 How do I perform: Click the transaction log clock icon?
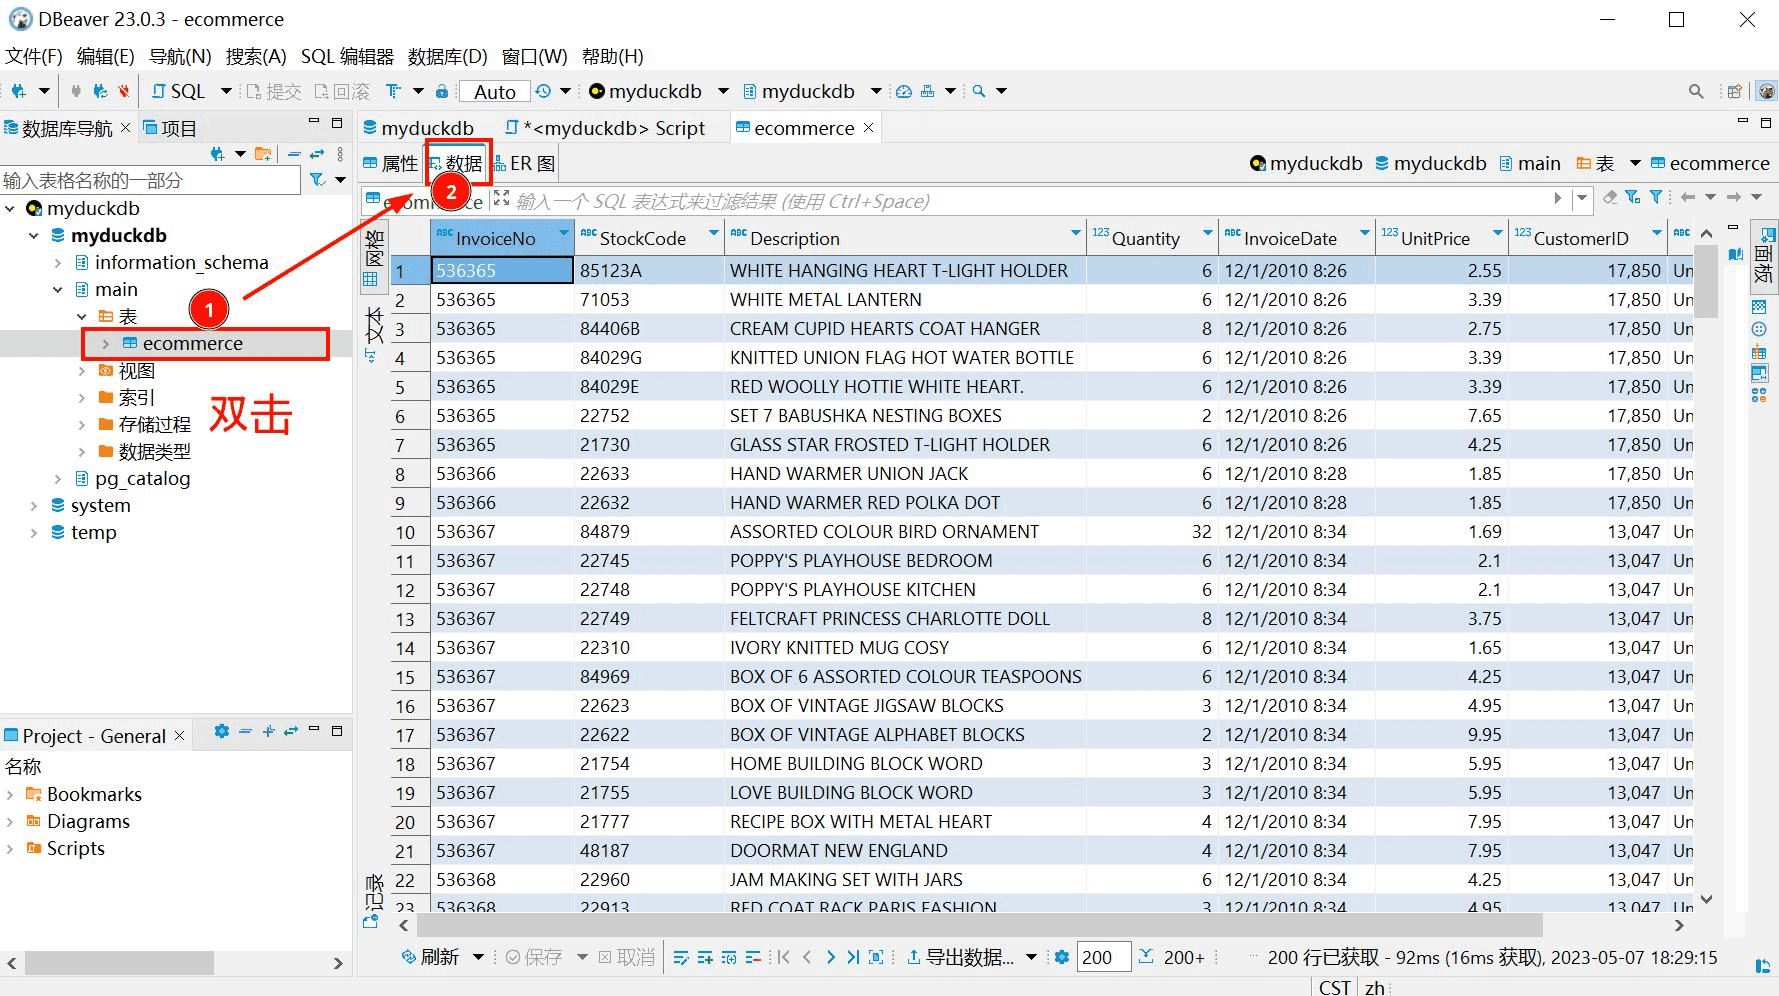pos(543,91)
